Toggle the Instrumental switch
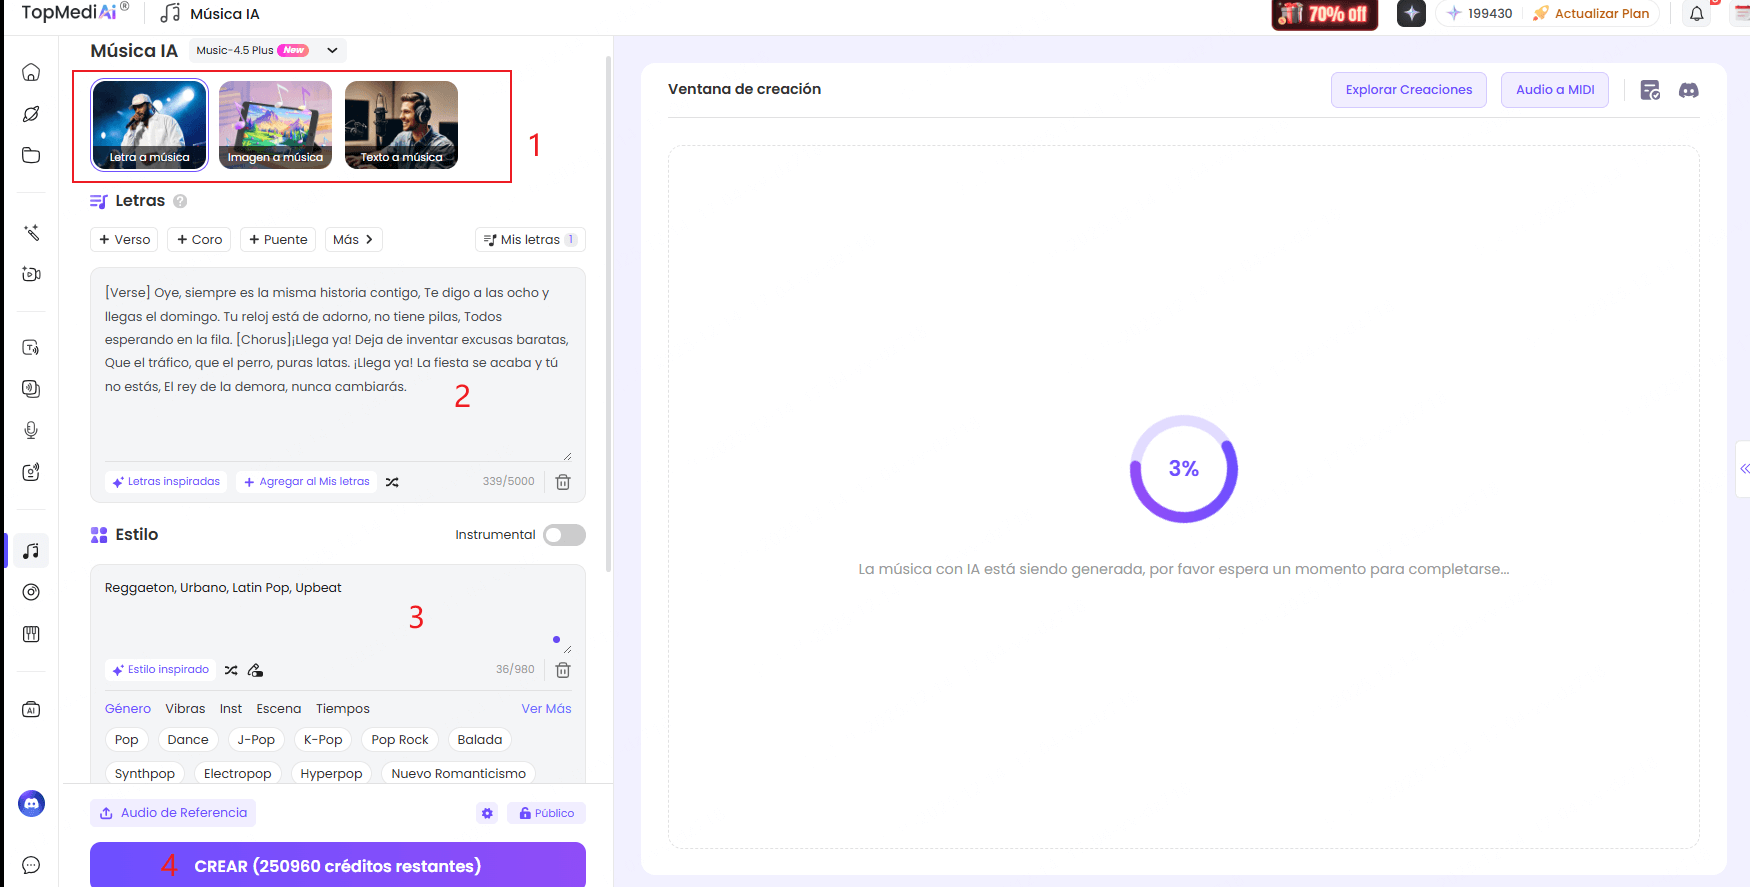 pyautogui.click(x=564, y=535)
